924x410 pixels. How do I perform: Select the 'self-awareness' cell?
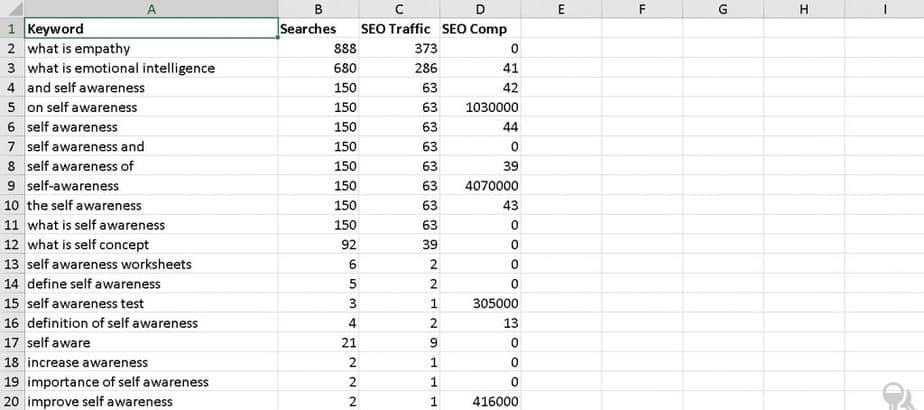151,186
